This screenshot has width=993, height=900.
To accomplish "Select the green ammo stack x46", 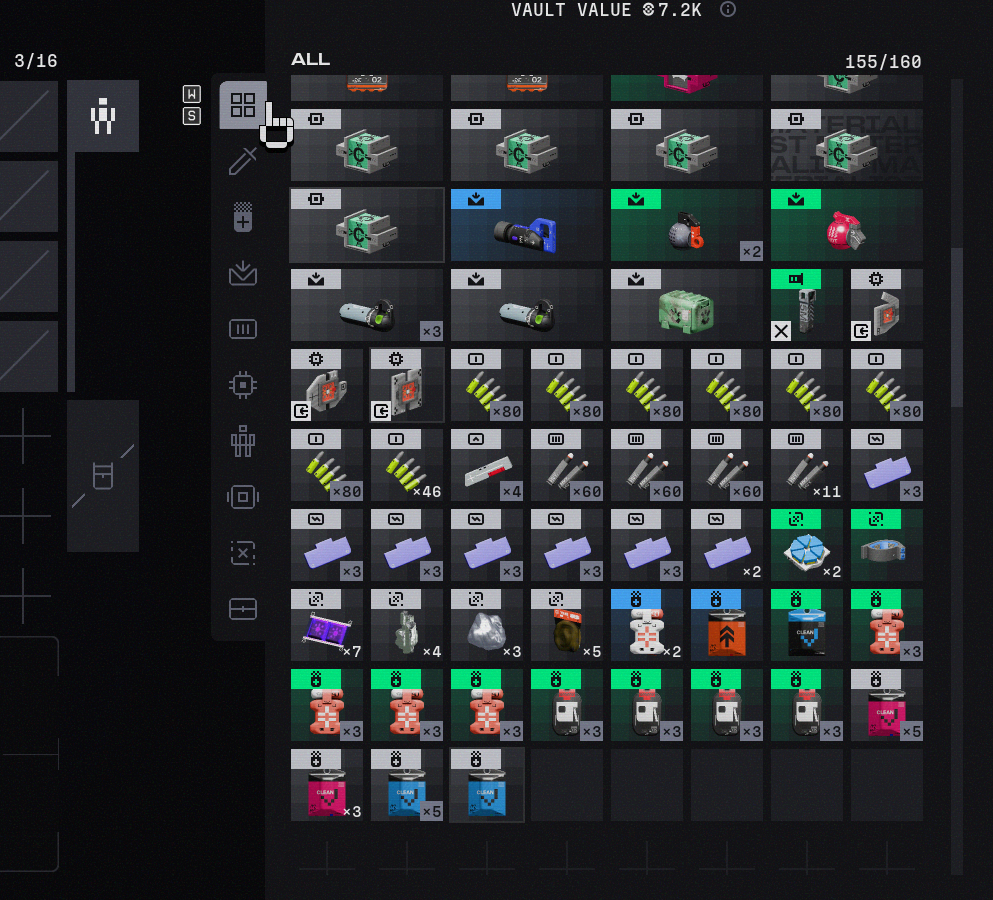I will pyautogui.click(x=407, y=466).
